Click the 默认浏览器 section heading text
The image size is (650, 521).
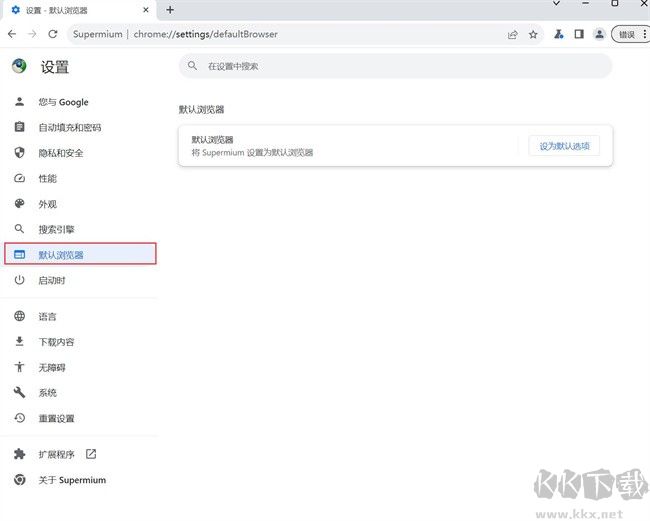201,109
